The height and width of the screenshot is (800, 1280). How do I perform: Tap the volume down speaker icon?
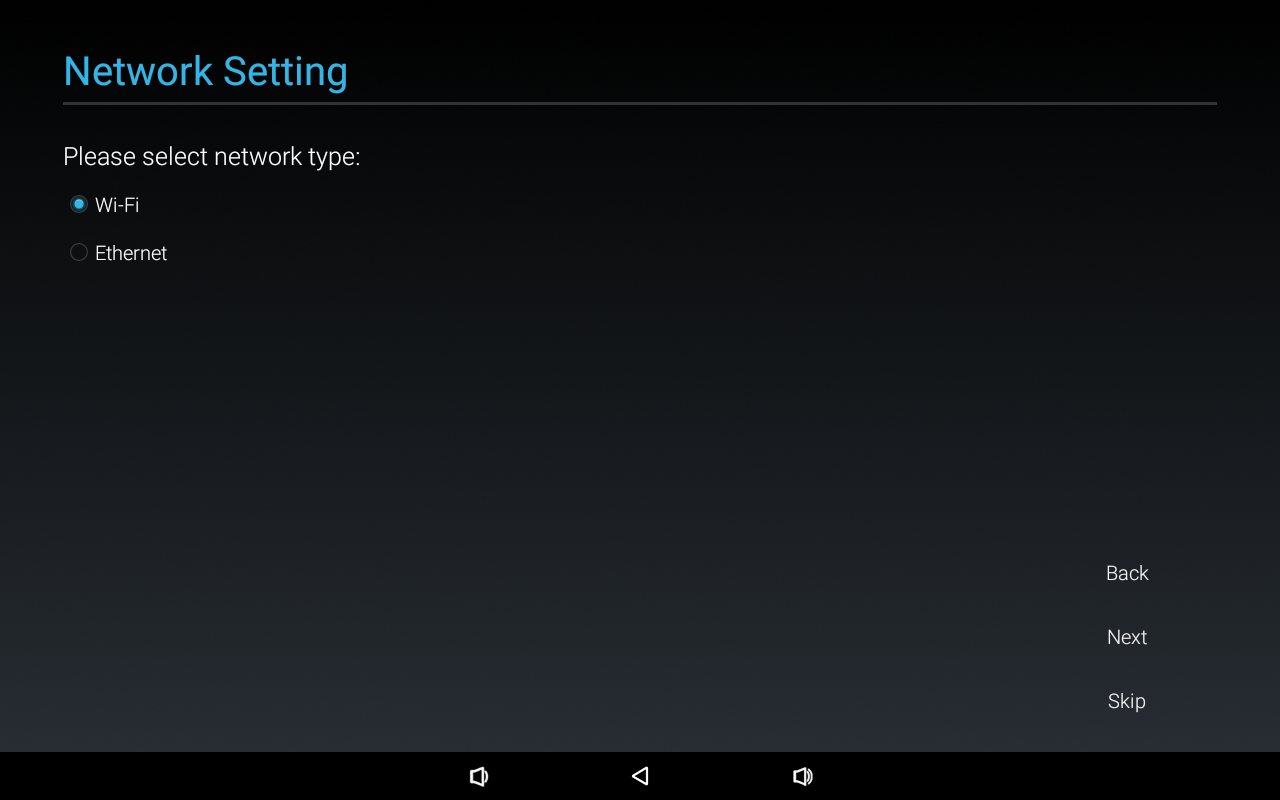point(479,776)
